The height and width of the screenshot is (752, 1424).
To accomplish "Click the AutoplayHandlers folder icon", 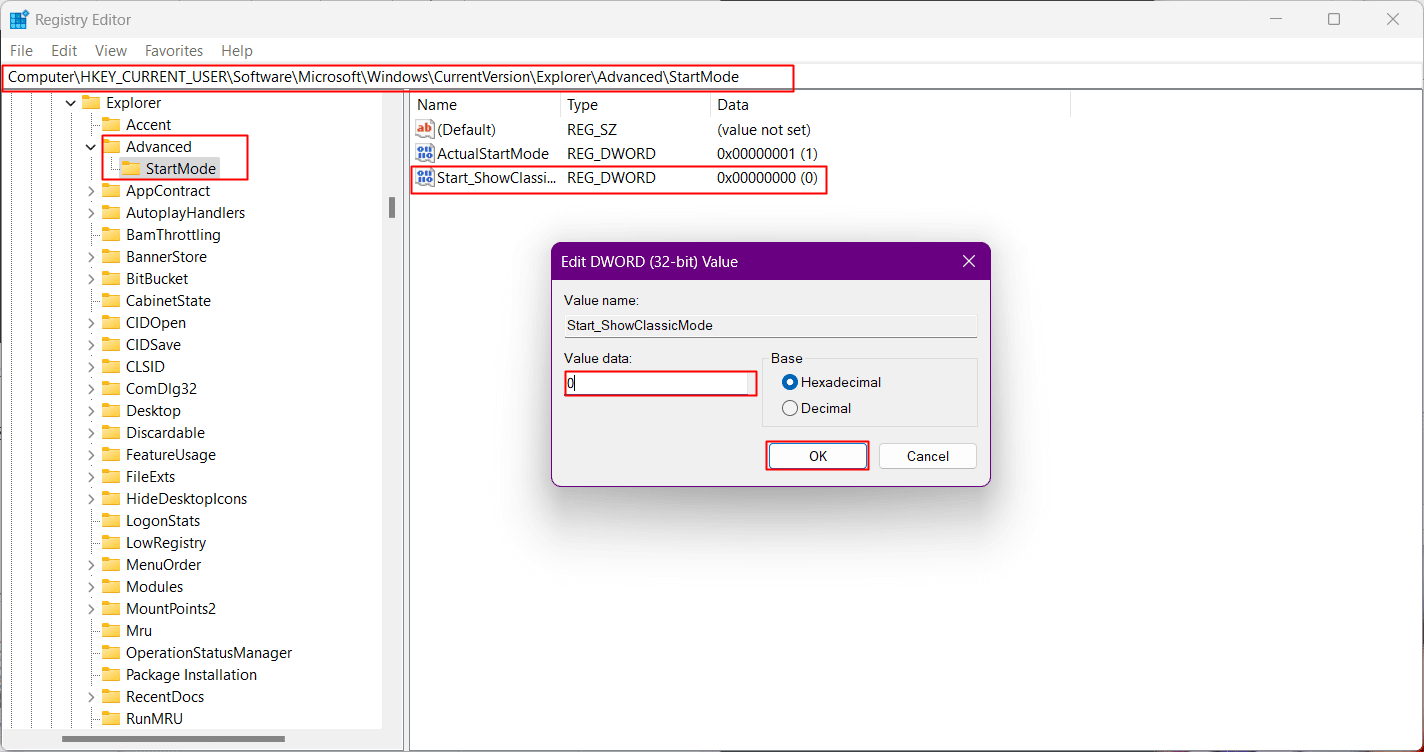I will click(111, 213).
